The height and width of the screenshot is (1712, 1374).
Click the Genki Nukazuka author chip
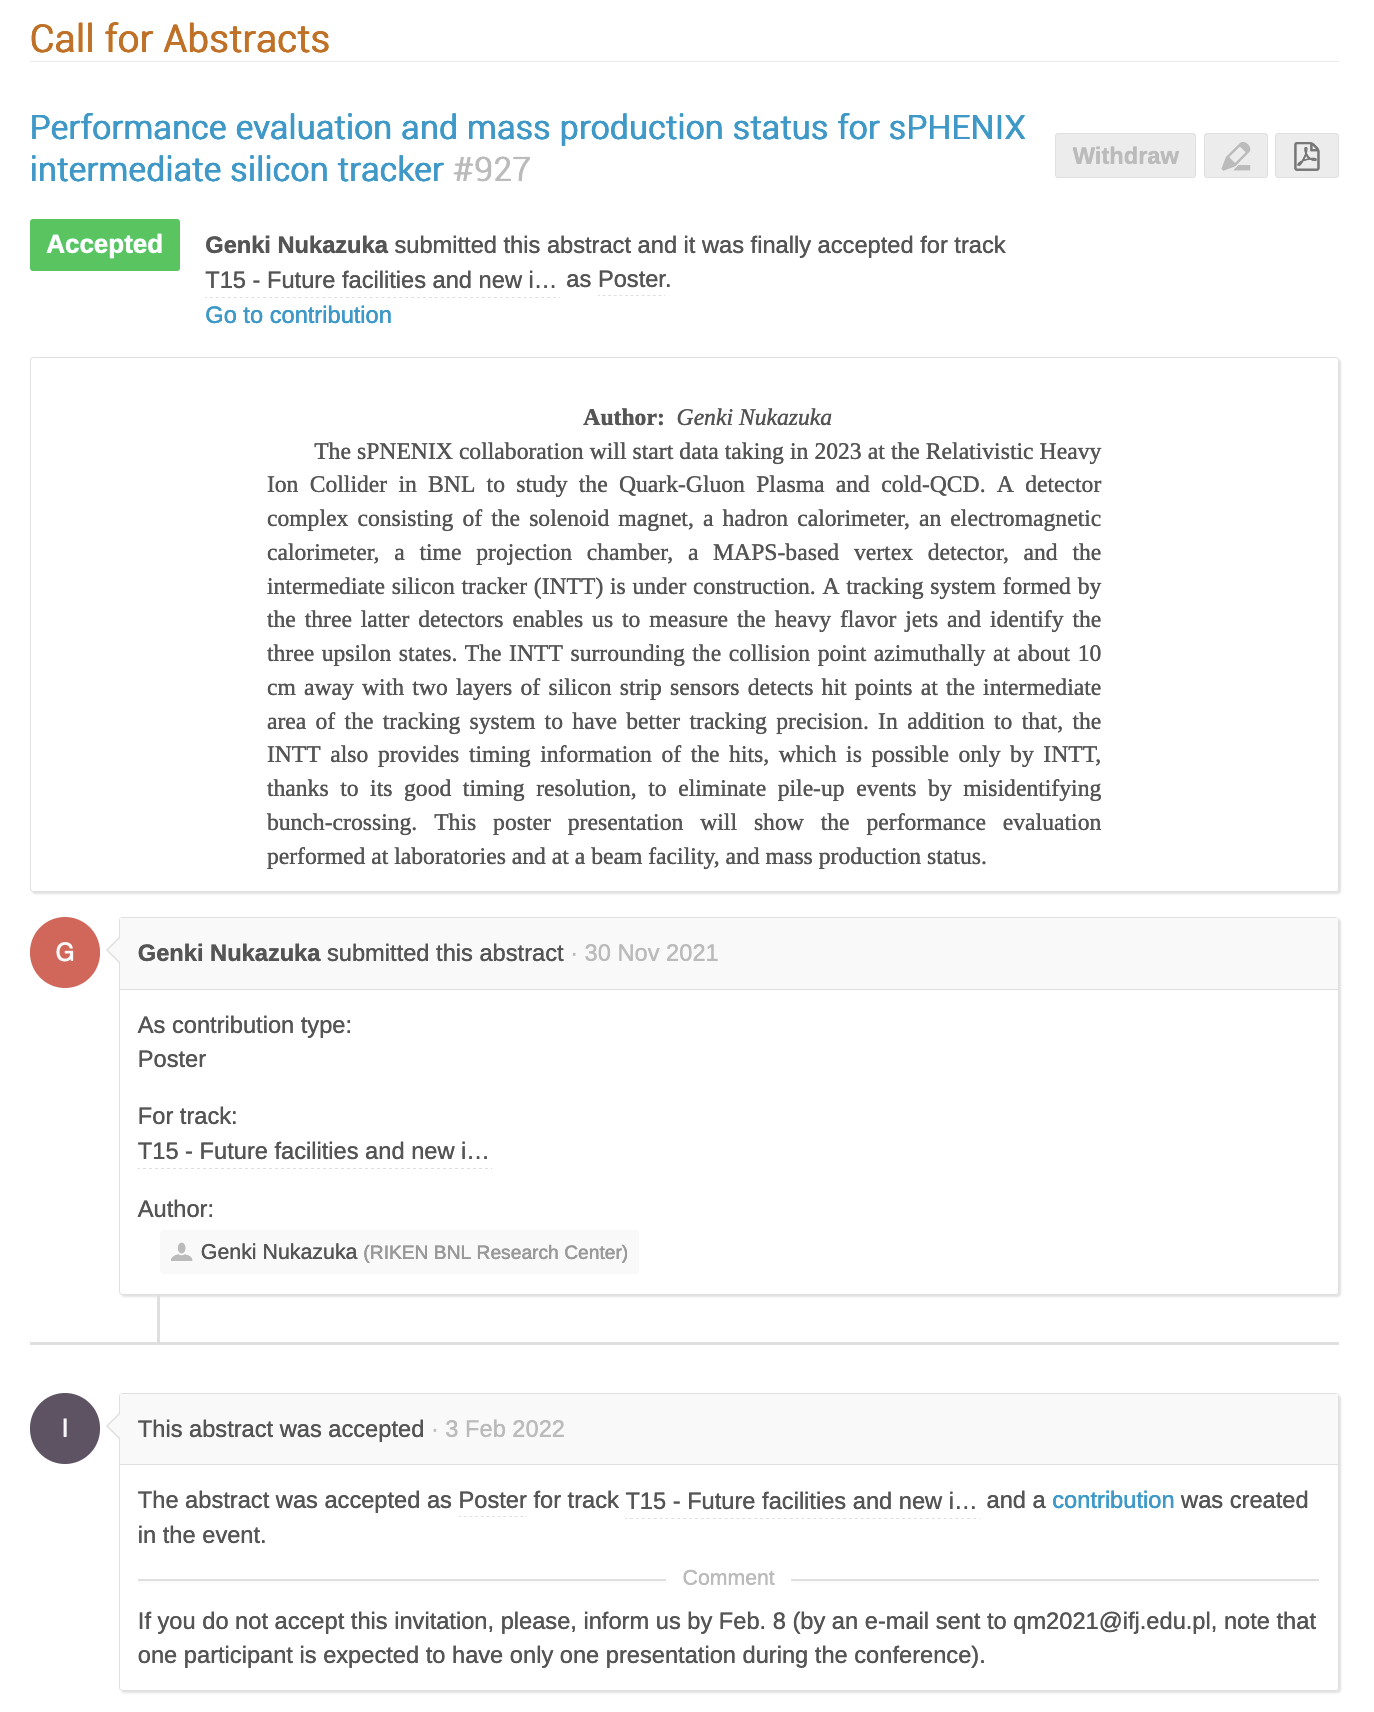click(x=399, y=1252)
